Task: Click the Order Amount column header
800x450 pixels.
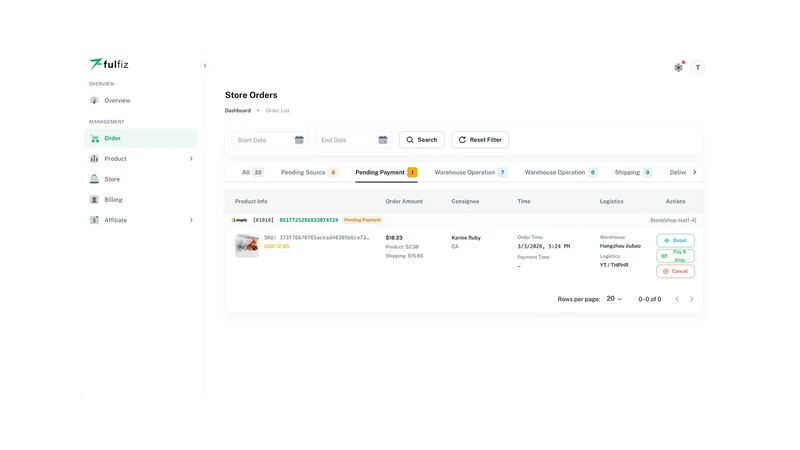Action: tap(404, 202)
